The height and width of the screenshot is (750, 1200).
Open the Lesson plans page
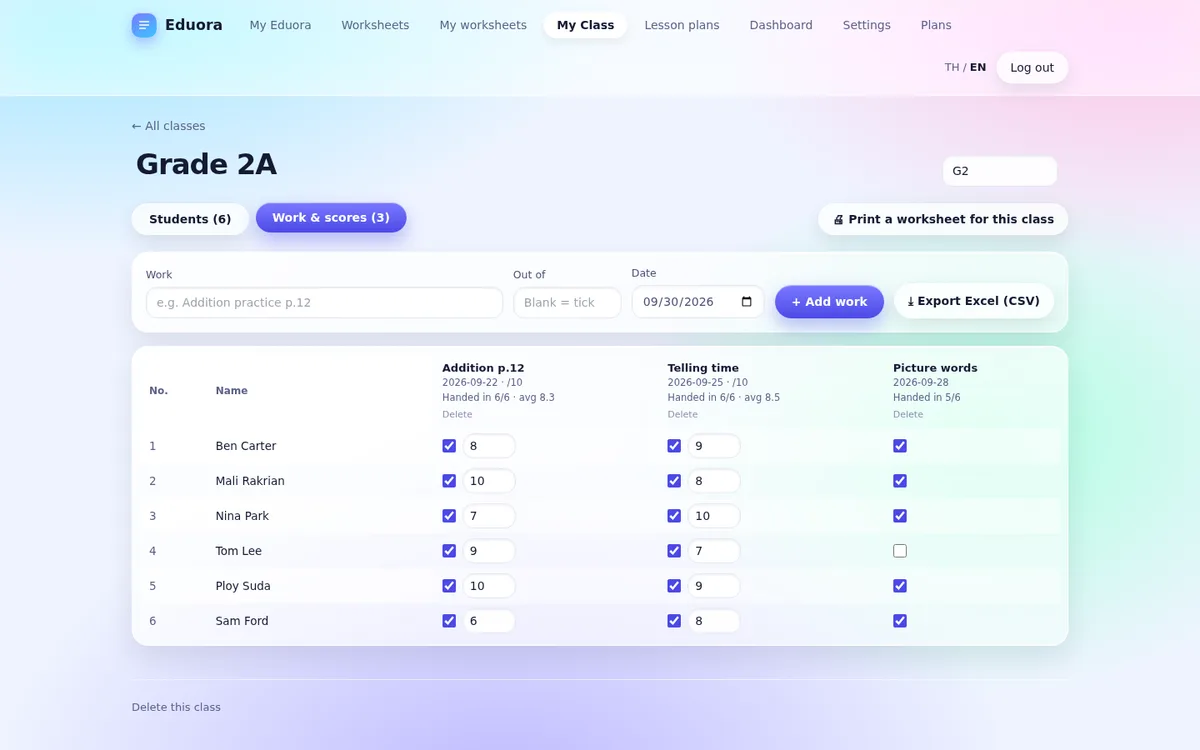(682, 25)
